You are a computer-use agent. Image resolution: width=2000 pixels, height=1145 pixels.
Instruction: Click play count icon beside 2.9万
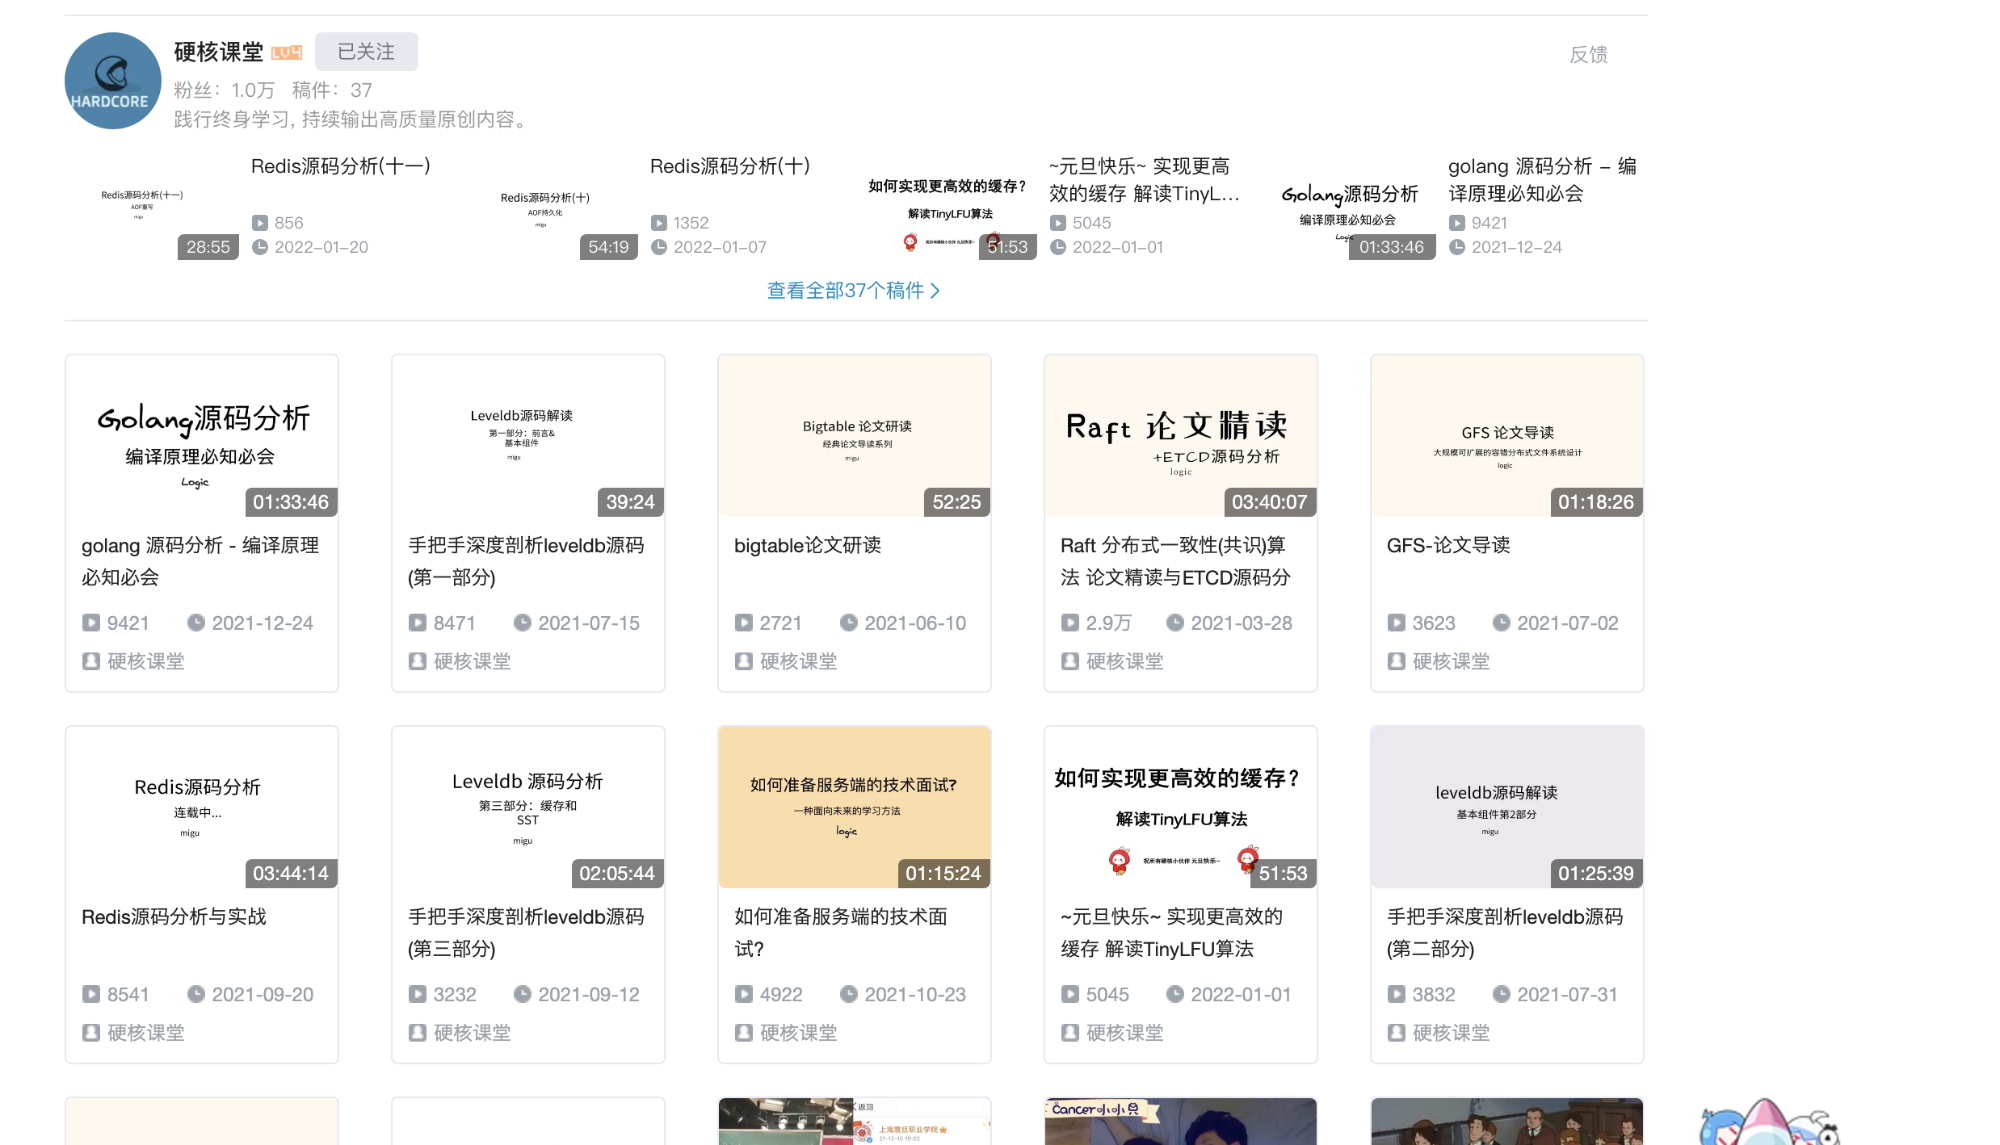tap(1070, 623)
